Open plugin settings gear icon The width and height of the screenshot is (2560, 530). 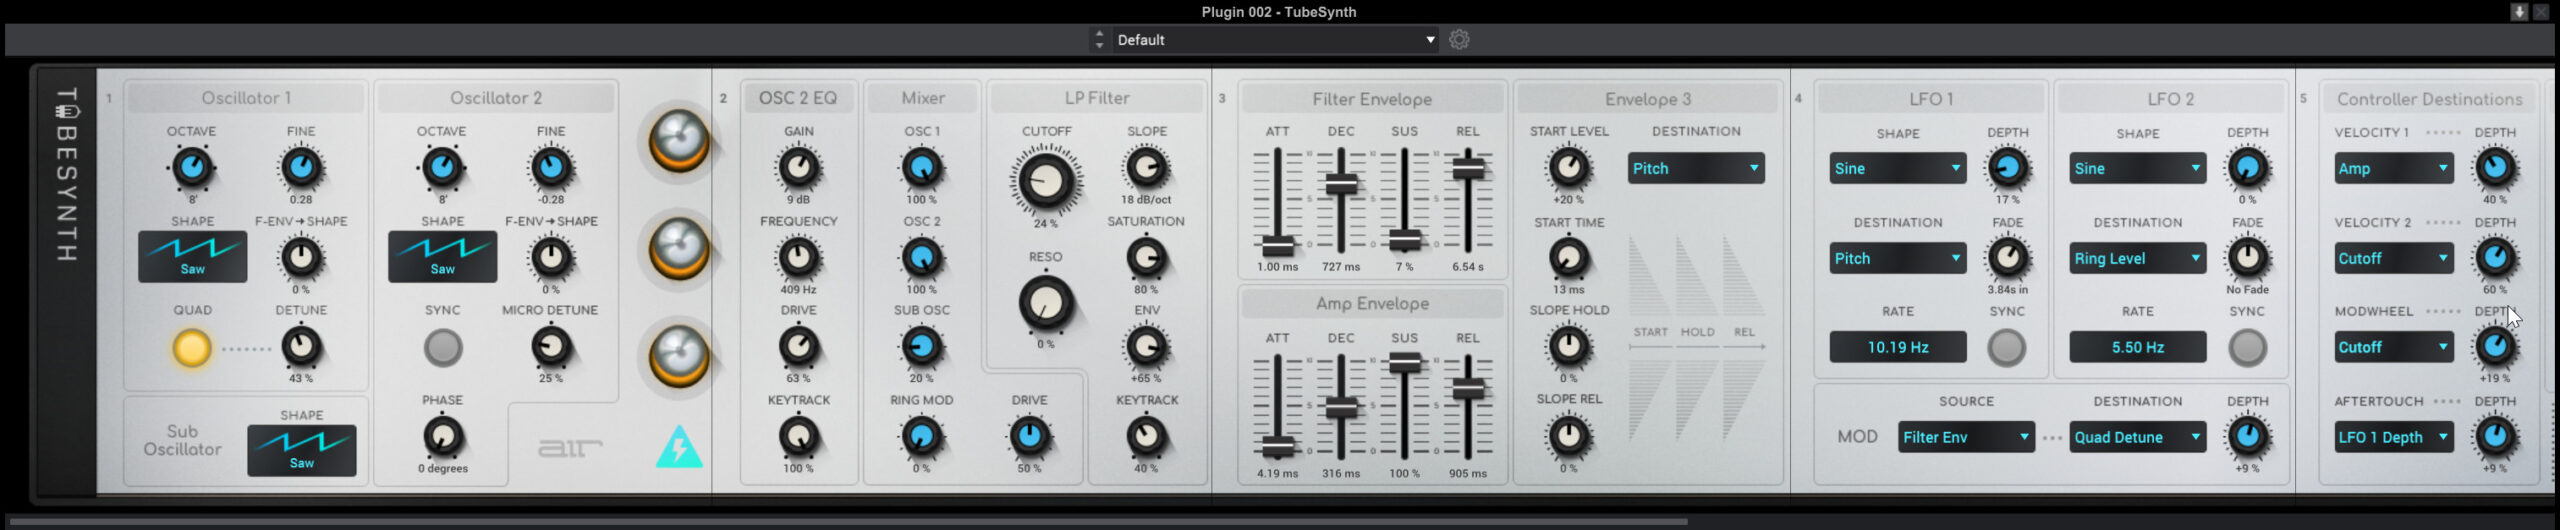pos(1459,40)
